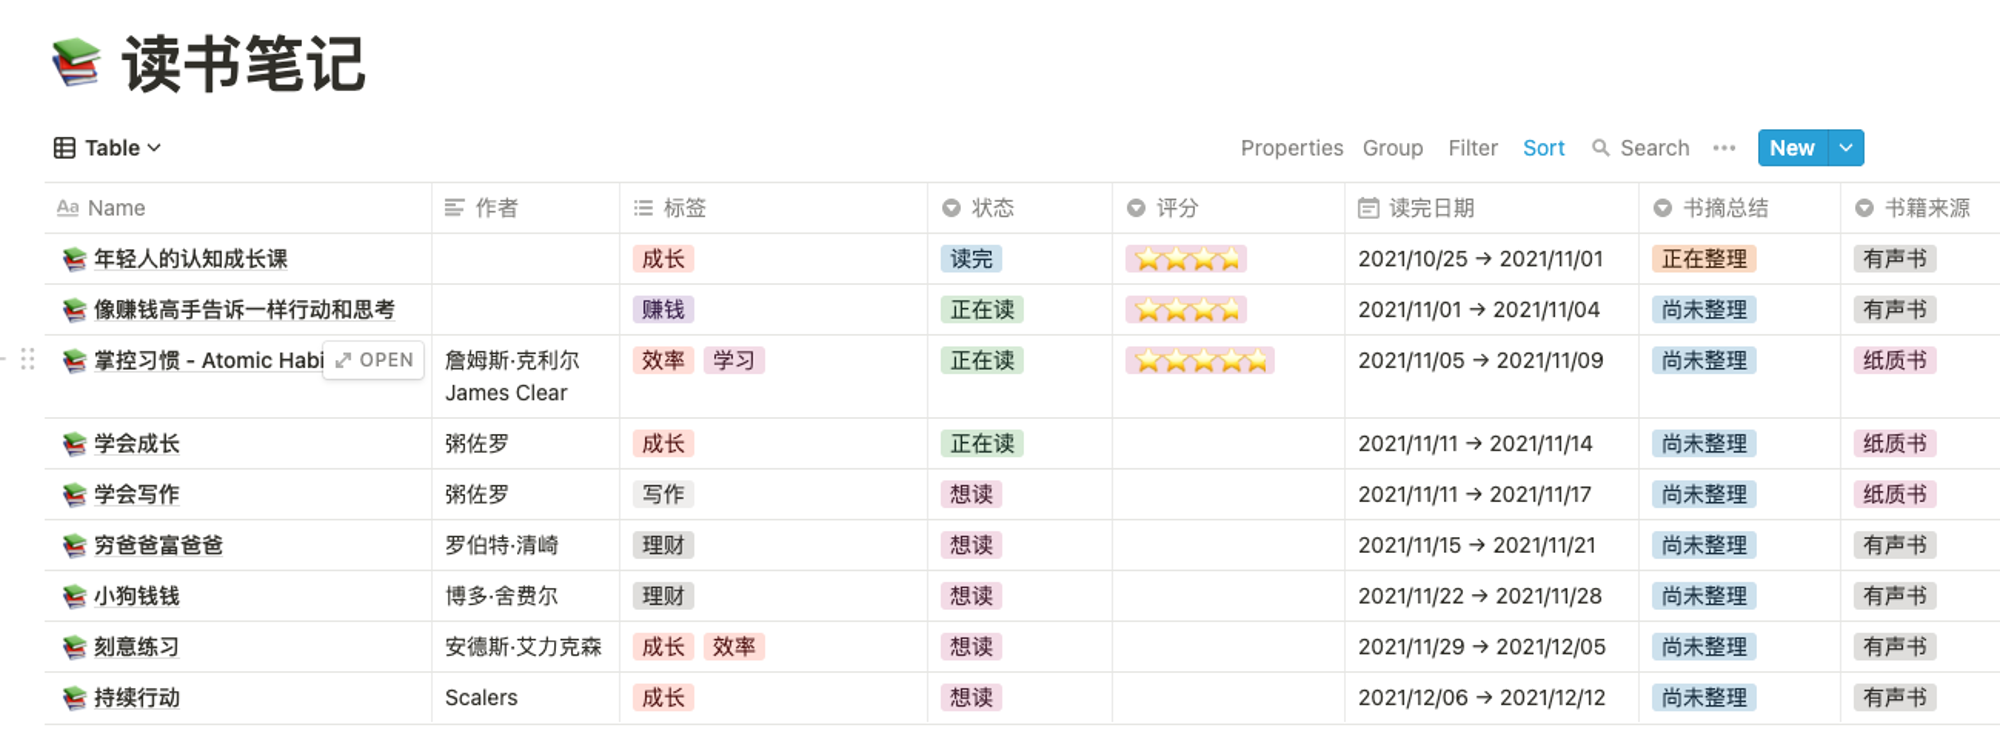Open the Sort menu

(1543, 148)
